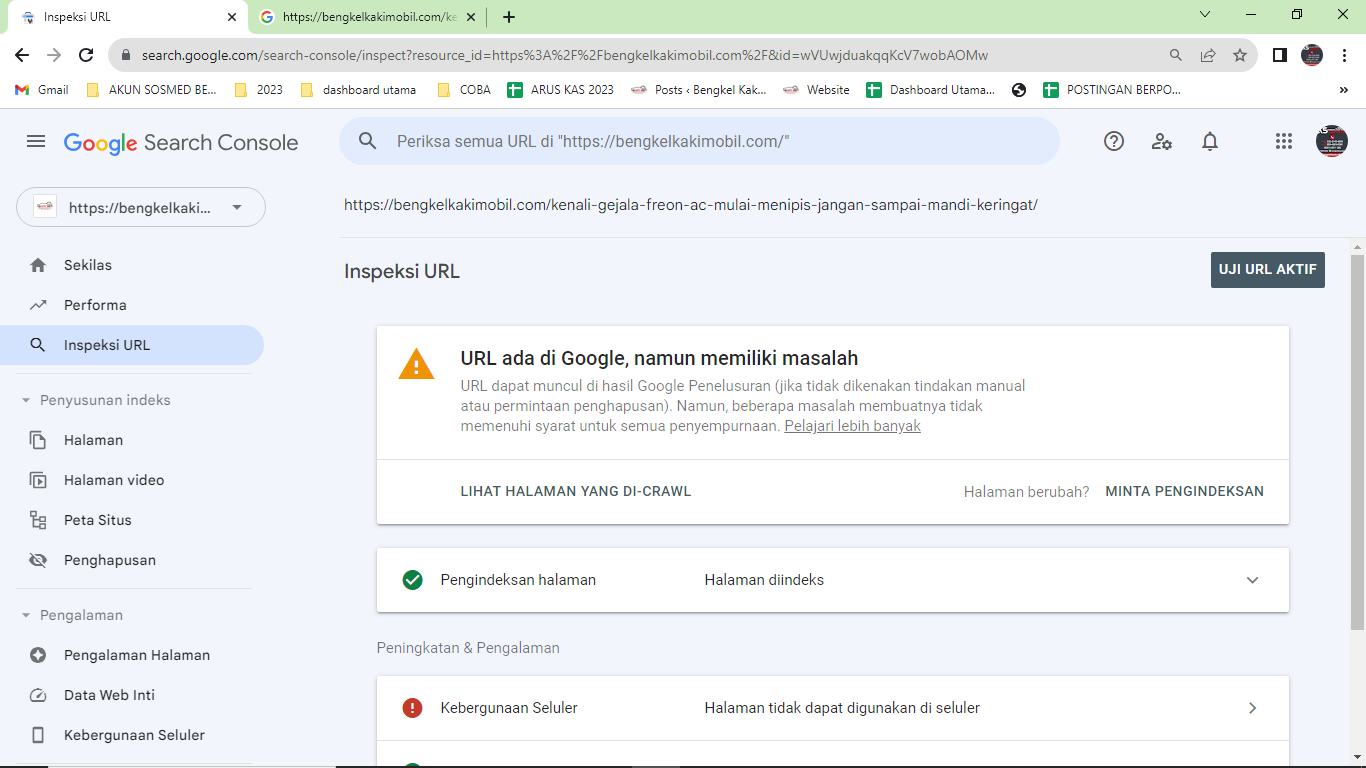
Task: Open a new browser tab
Action: tap(509, 17)
